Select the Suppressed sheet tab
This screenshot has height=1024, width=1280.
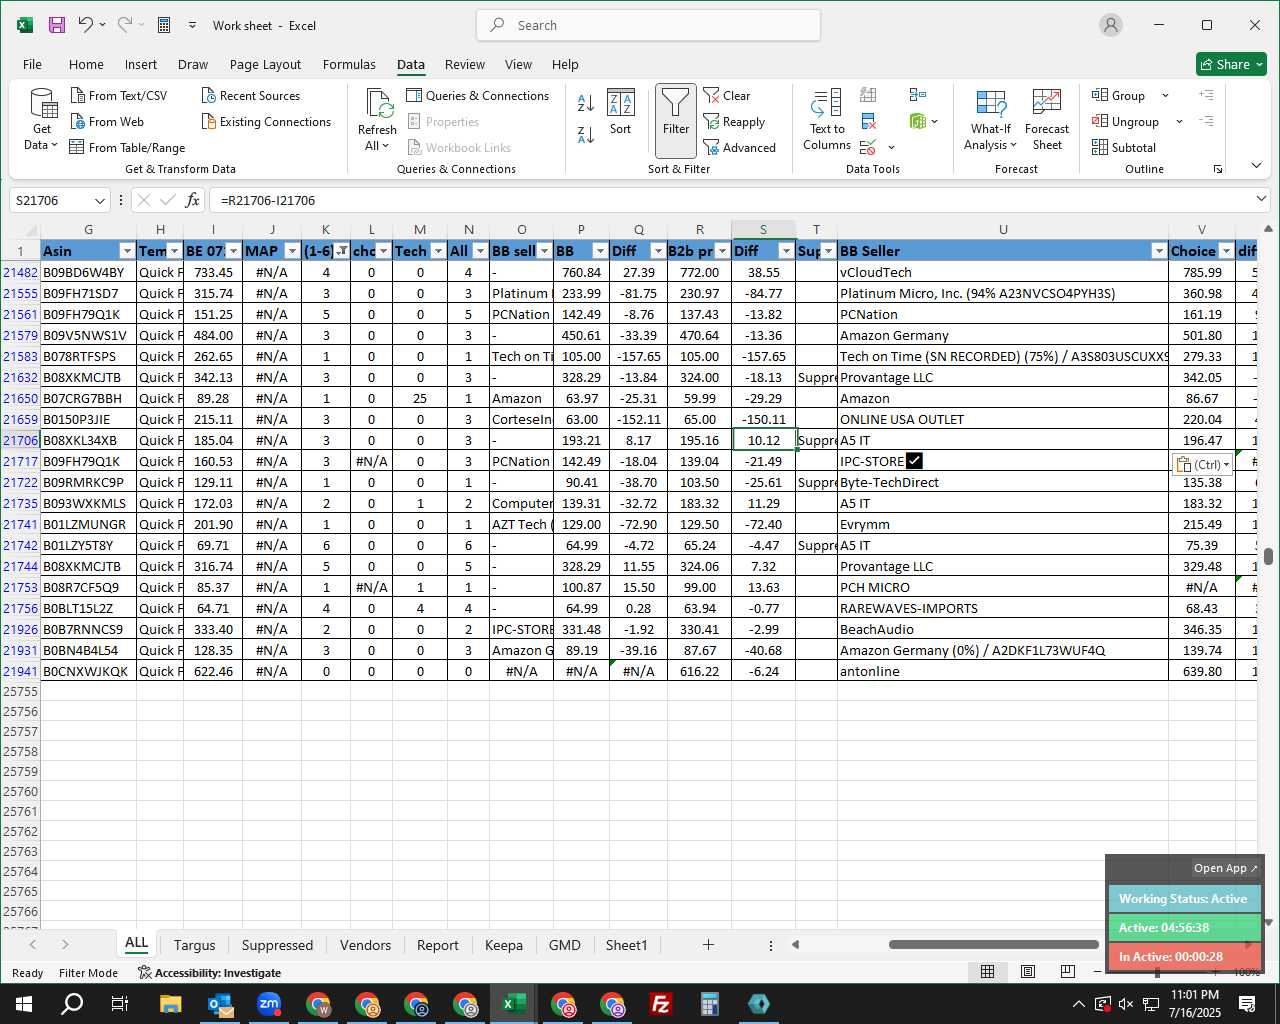click(277, 945)
